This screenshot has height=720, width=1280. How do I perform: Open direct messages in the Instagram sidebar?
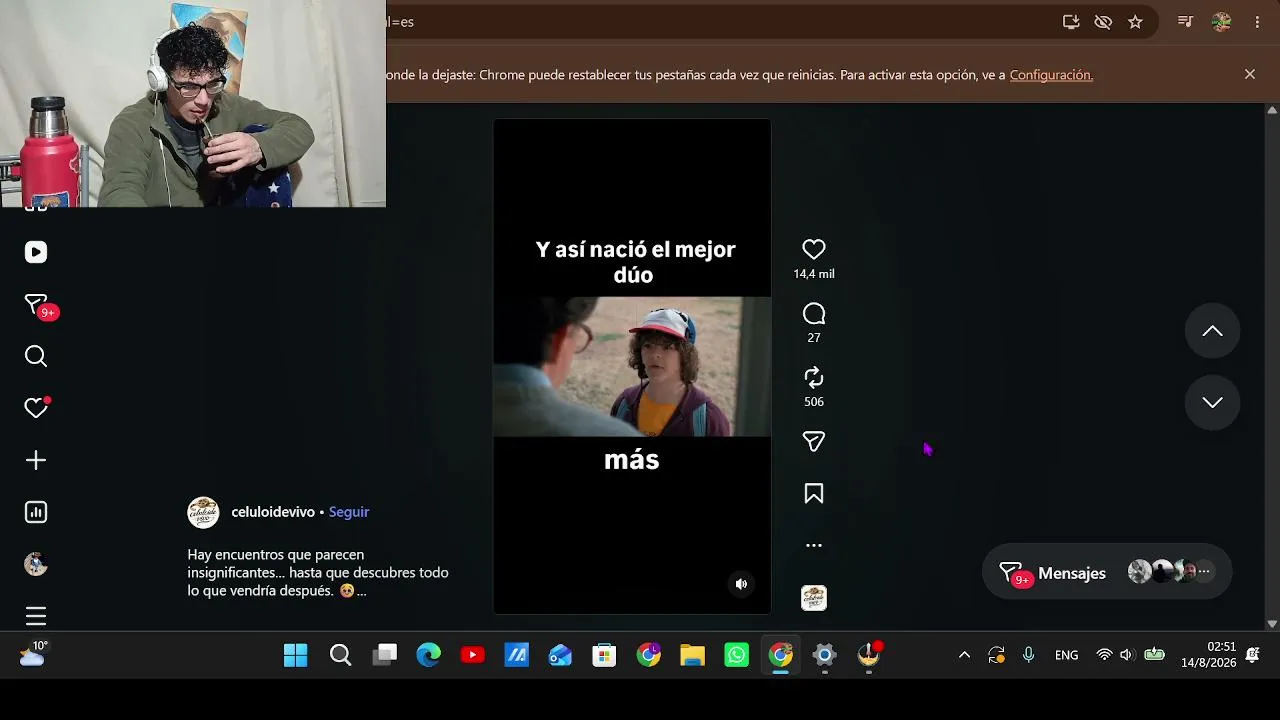[36, 304]
